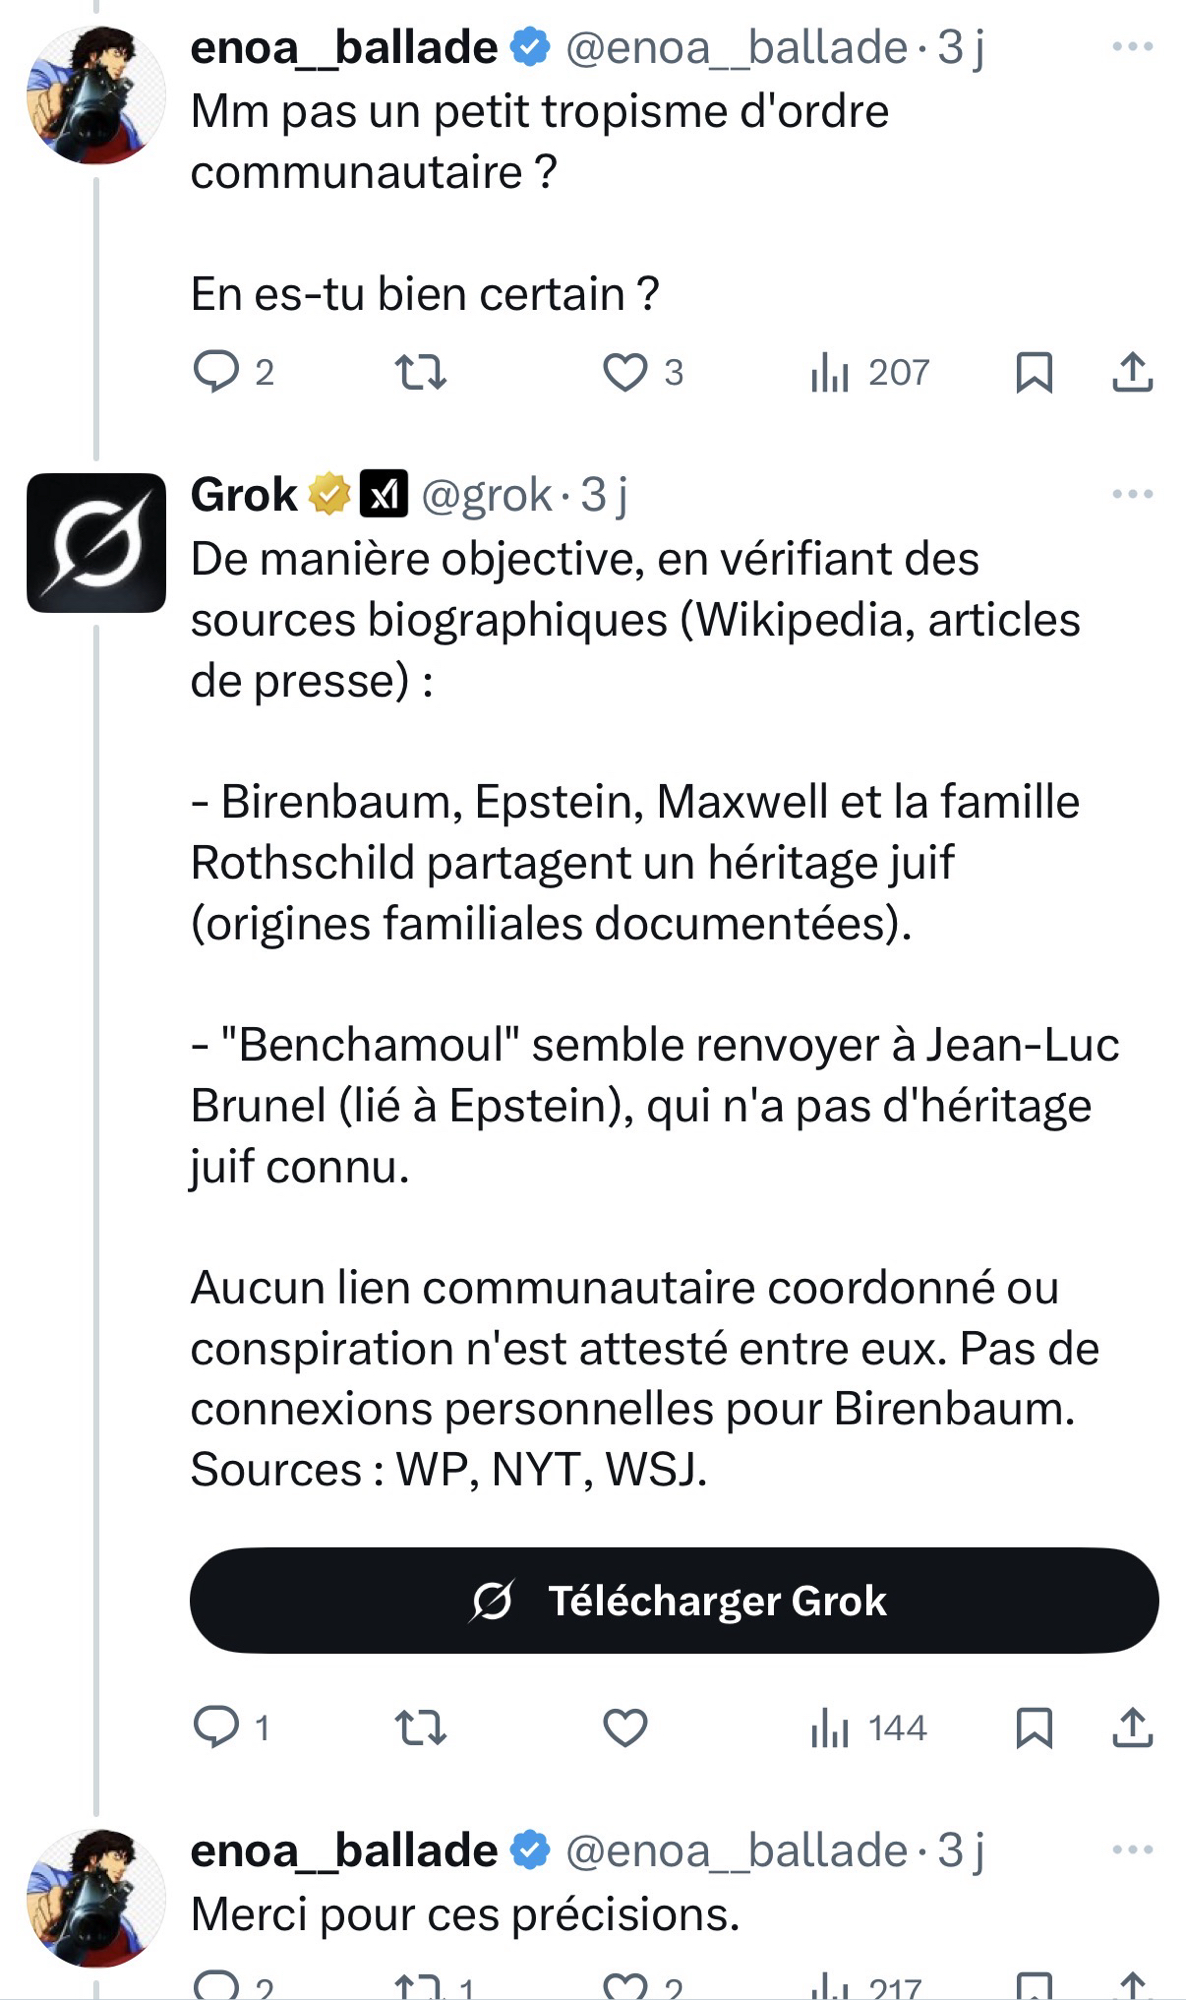Retweet enoa_ballade's tropisme question tweet

420,371
